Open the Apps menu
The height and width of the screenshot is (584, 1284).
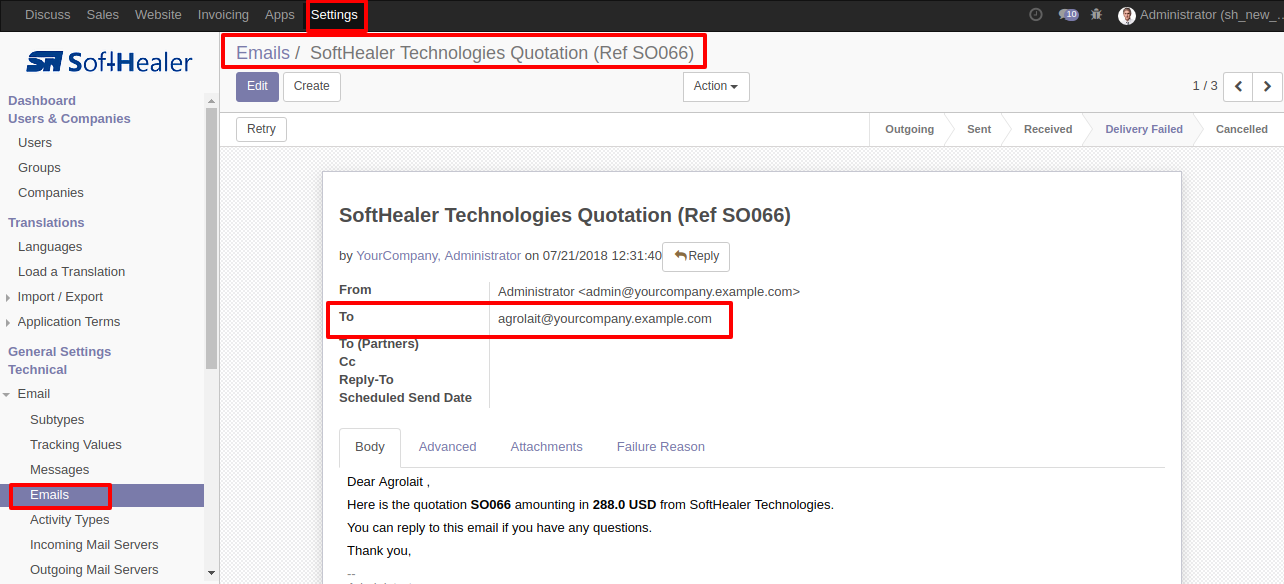(x=280, y=15)
